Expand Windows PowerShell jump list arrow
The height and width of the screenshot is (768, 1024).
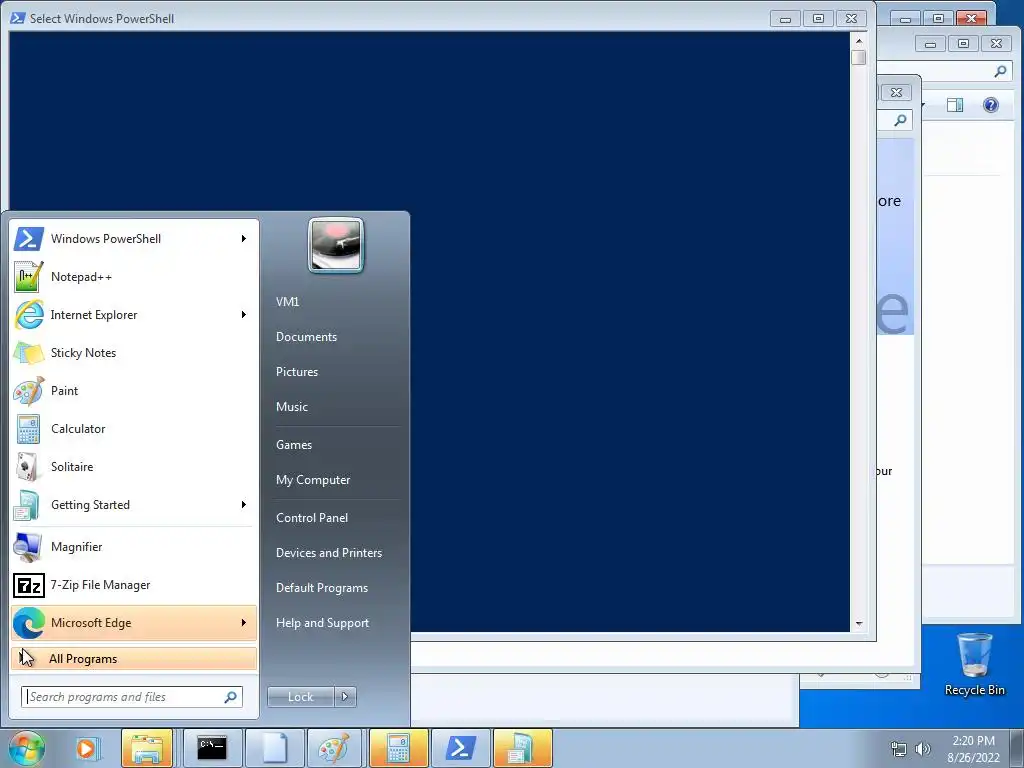coord(244,239)
